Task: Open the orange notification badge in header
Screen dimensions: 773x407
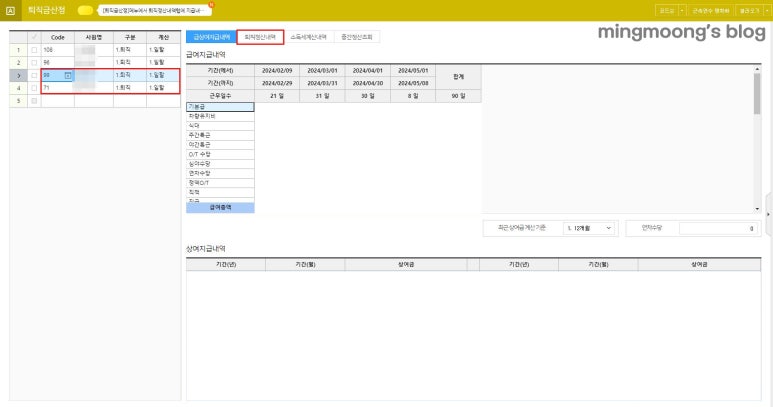Action: click(x=211, y=4)
